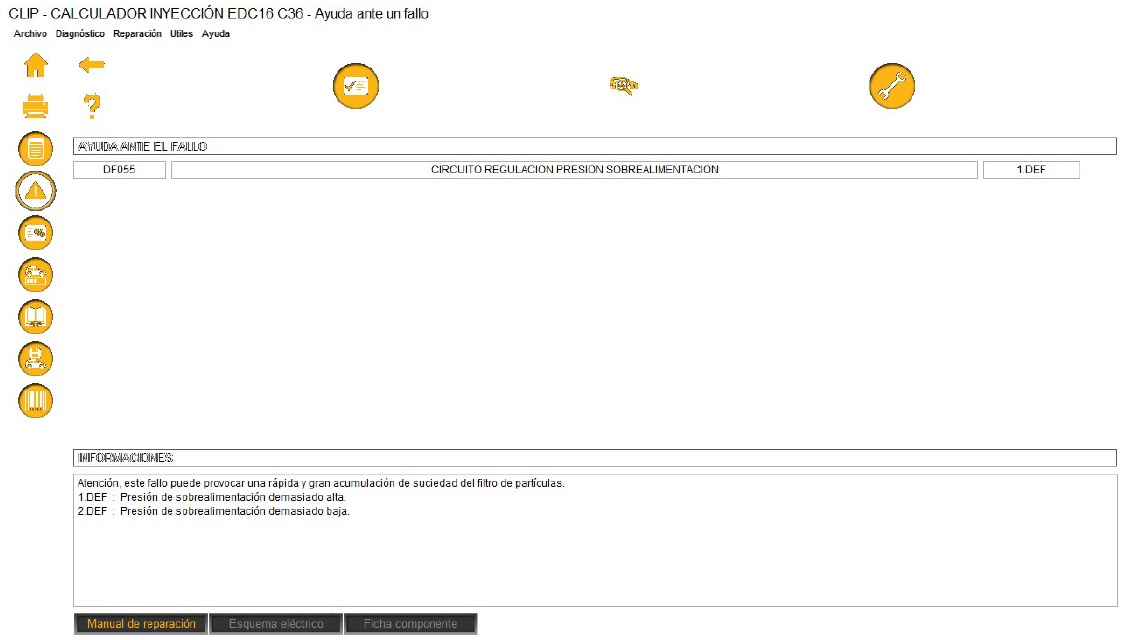The image size is (1138, 640).
Task: Click the printer icon
Action: click(x=36, y=107)
